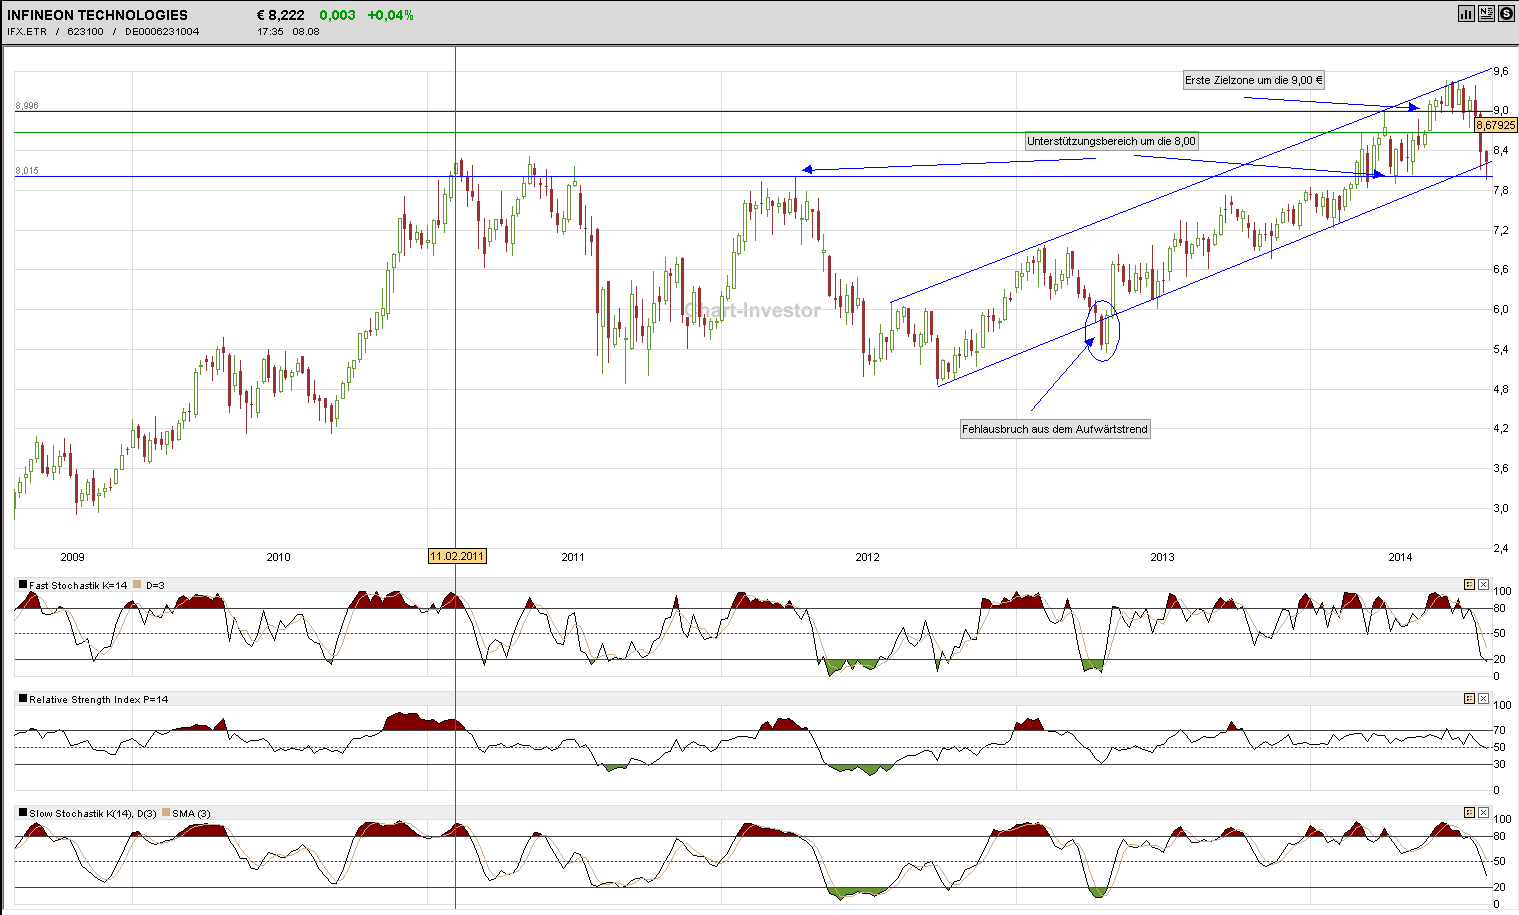Select the "Fehlausbruch aus dem Aufwärtstrend" annotation box
This screenshot has height=915, width=1519.
1054,428
